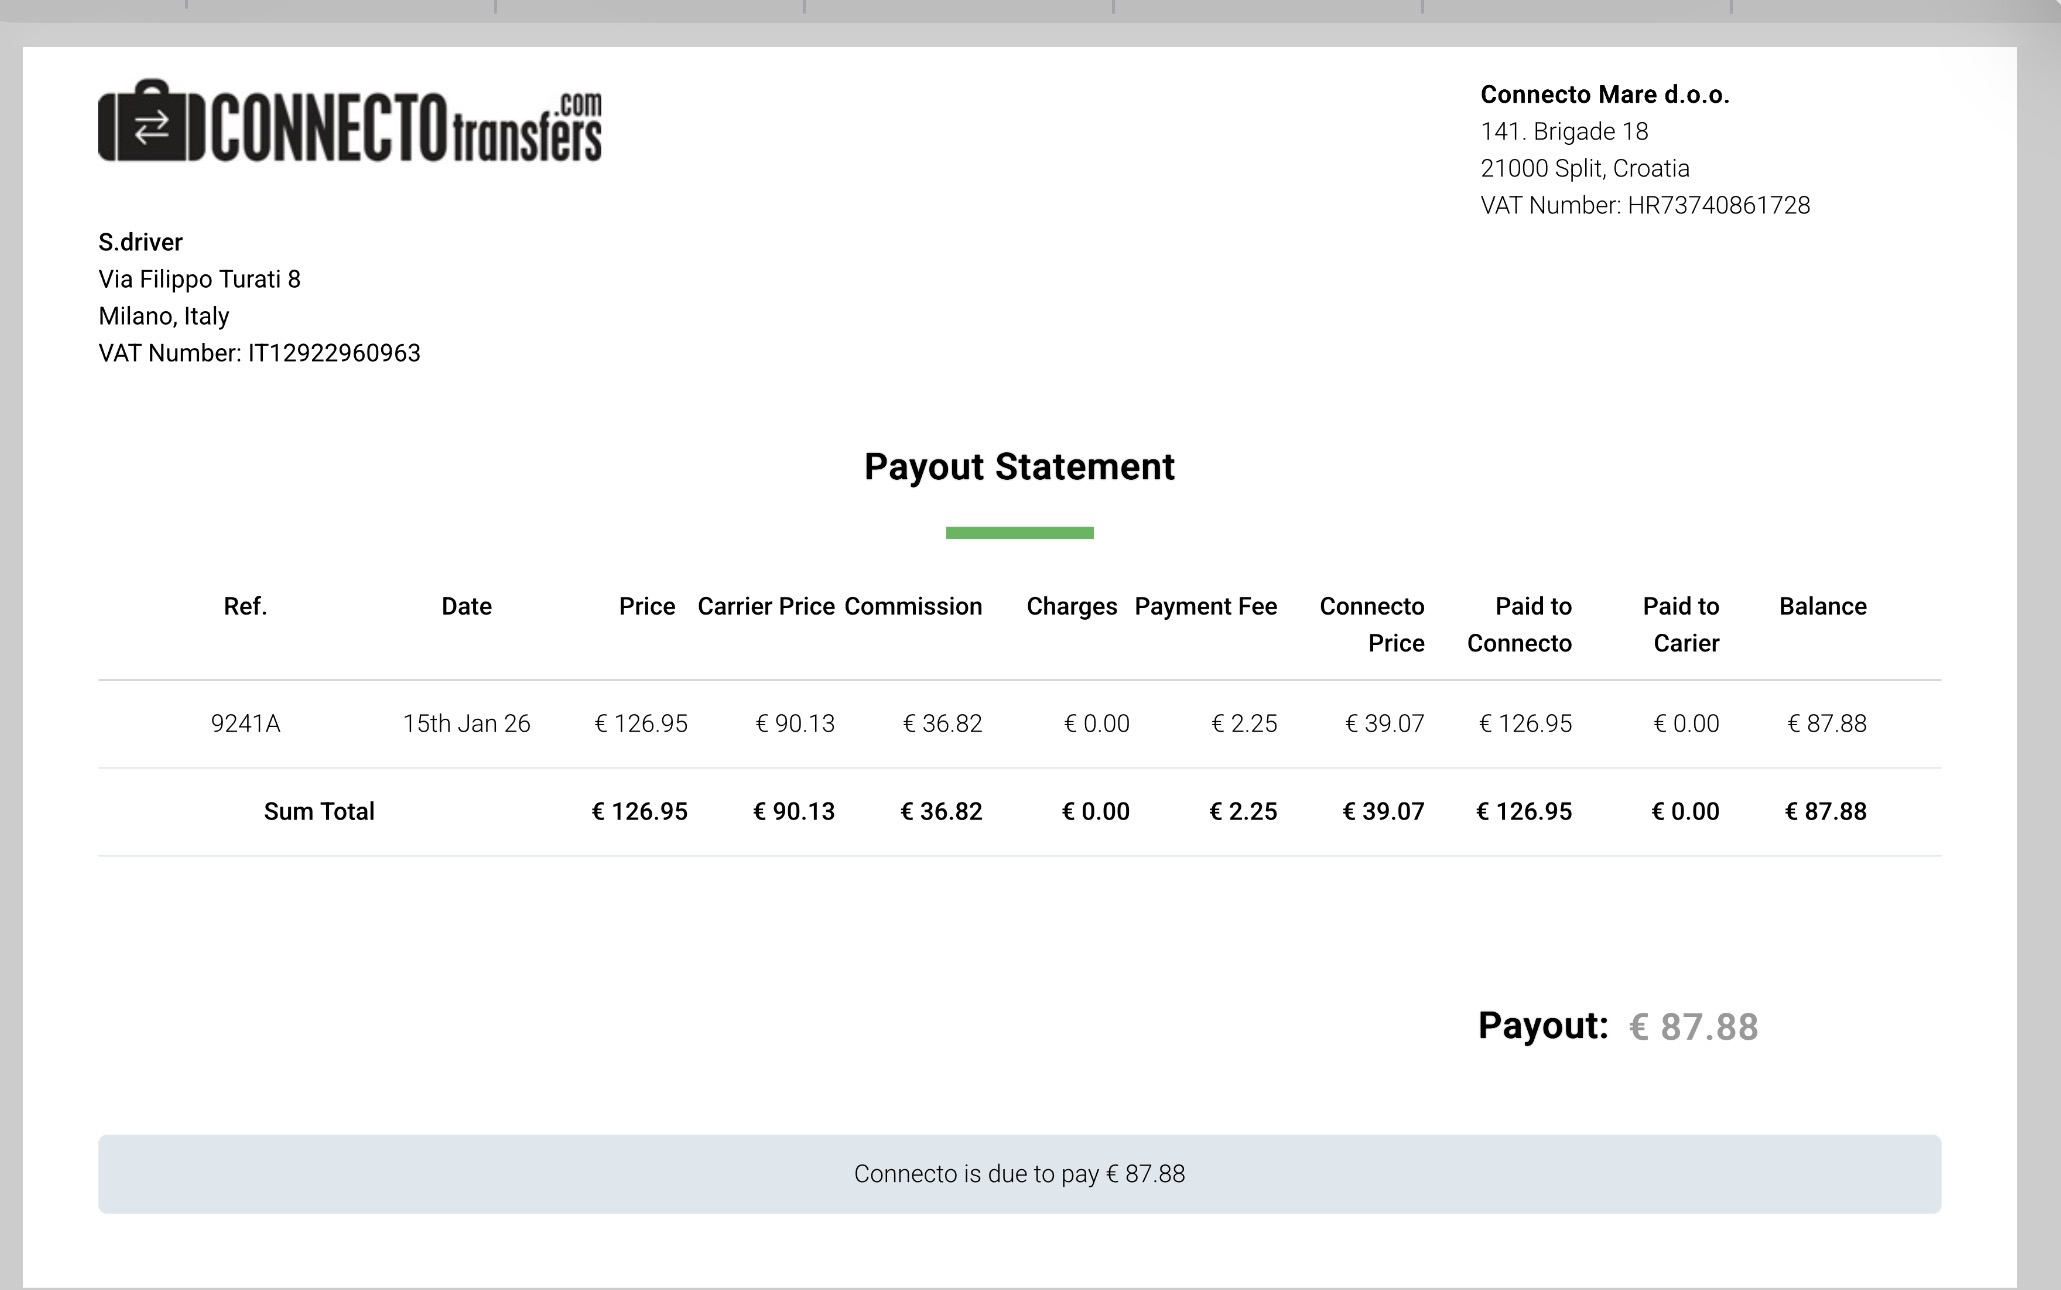Image resolution: width=2061 pixels, height=1290 pixels.
Task: Select the 15th Jan 26 date cell
Action: pos(466,724)
